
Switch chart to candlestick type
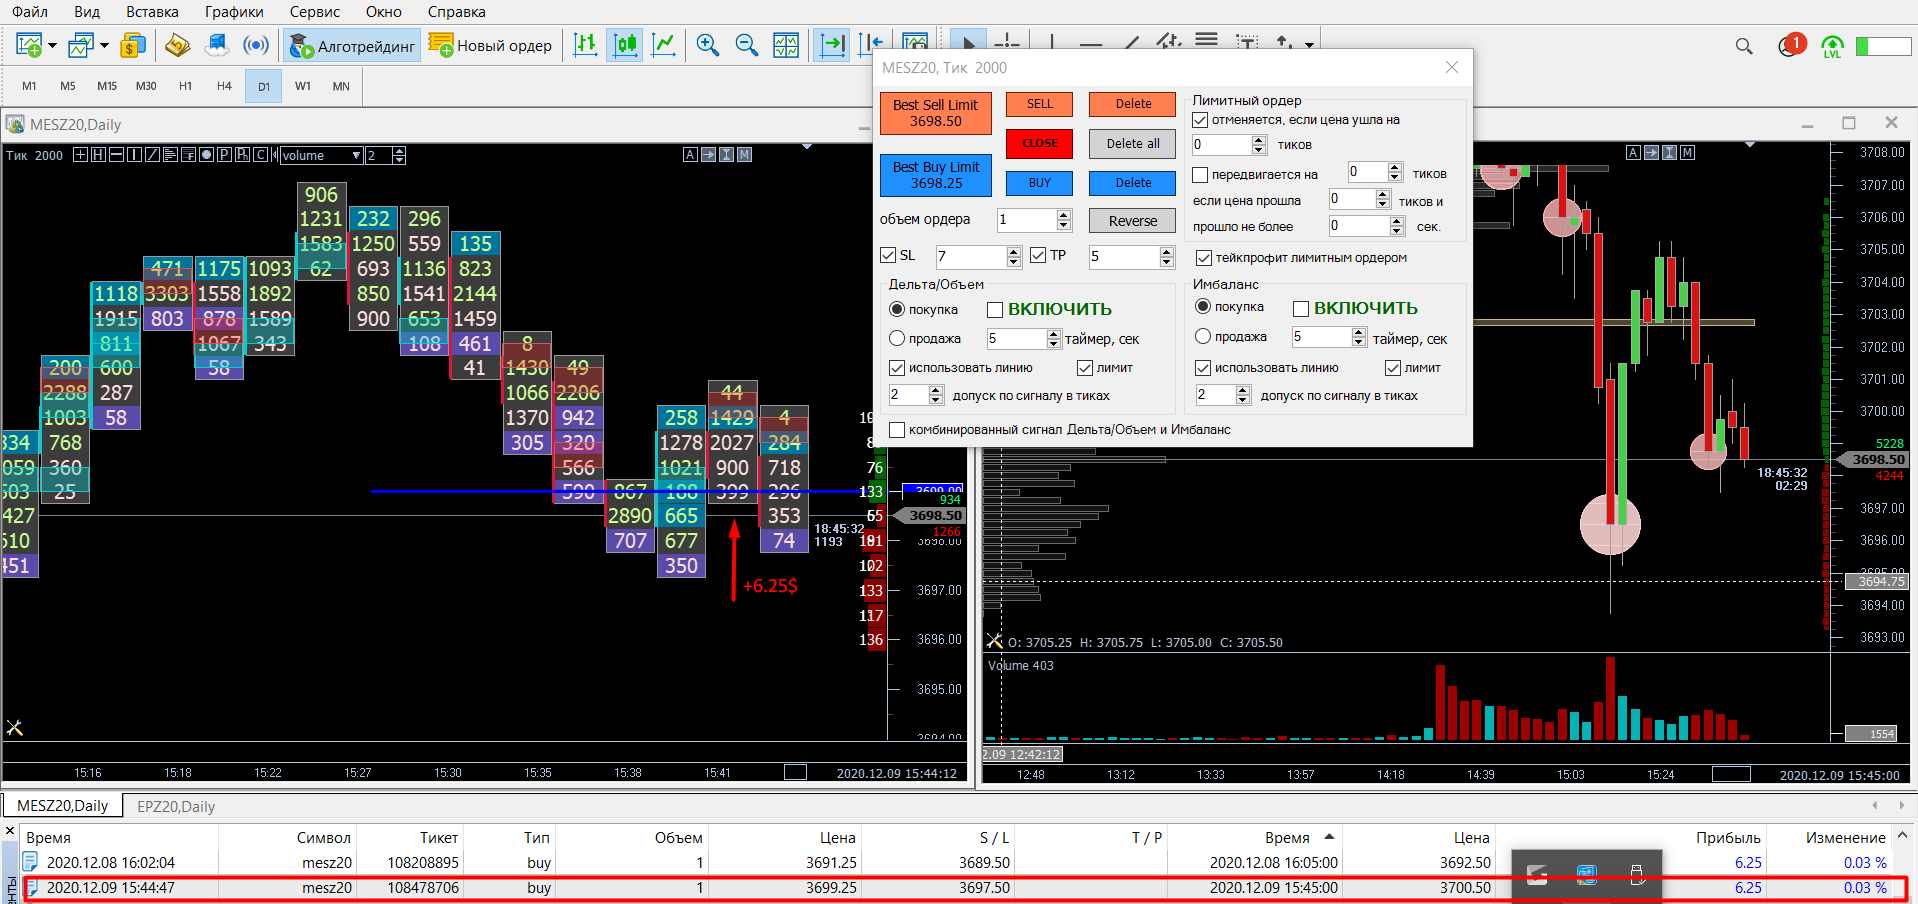point(625,45)
